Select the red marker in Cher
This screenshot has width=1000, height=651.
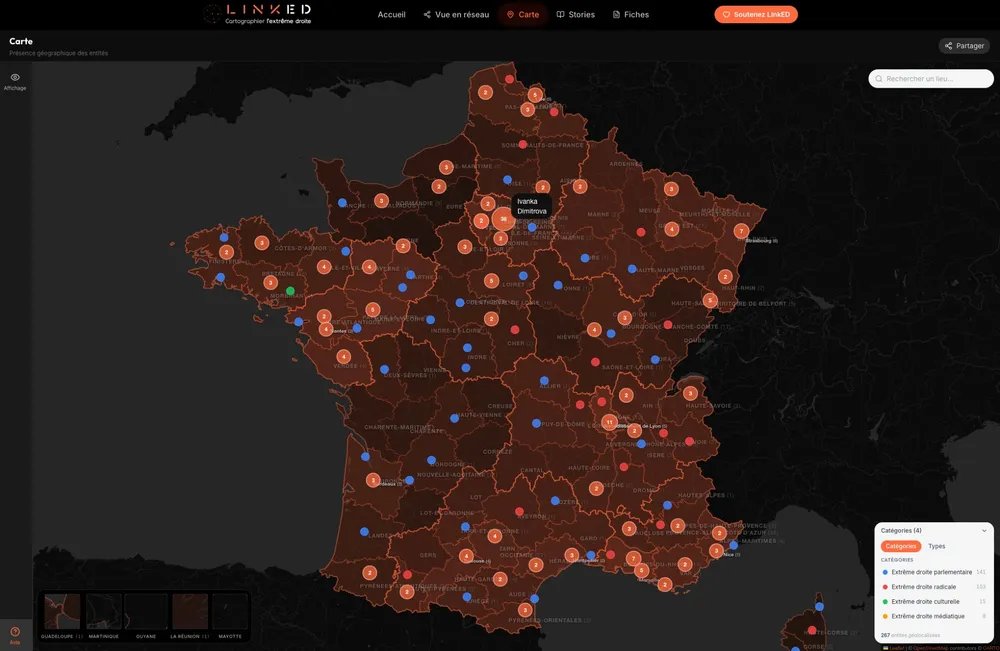pyautogui.click(x=515, y=330)
